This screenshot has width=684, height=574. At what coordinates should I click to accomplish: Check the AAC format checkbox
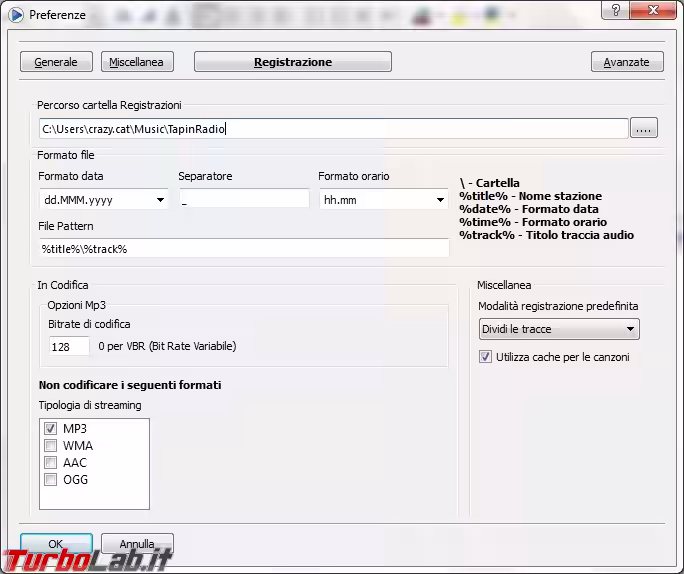(50, 463)
